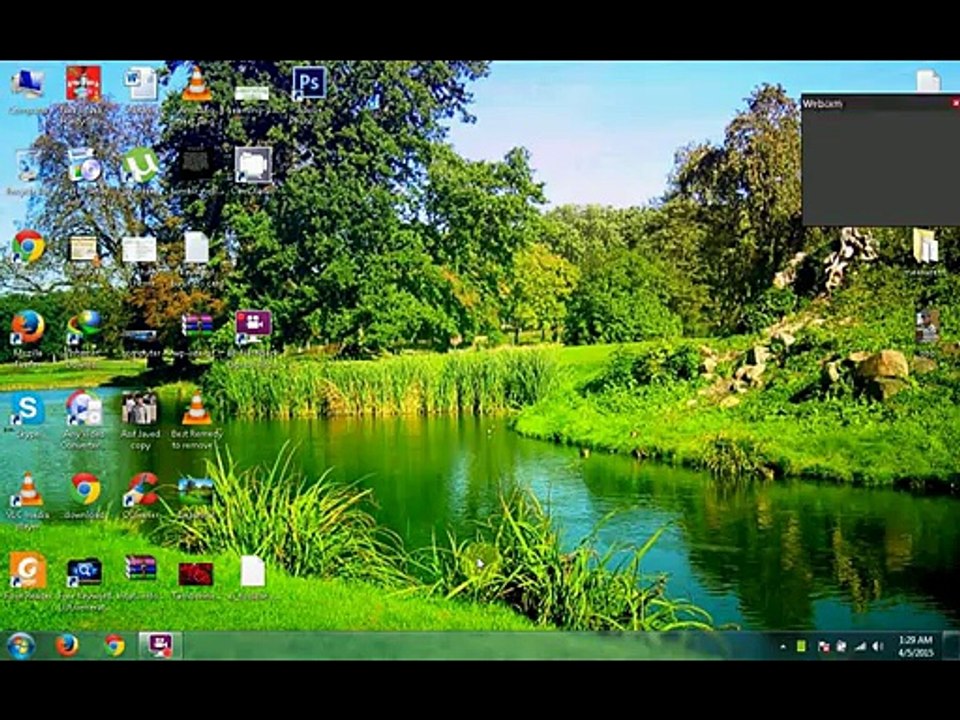Viewport: 960px width, 720px height.
Task: Expand the hidden tray icons arrow
Action: [782, 647]
